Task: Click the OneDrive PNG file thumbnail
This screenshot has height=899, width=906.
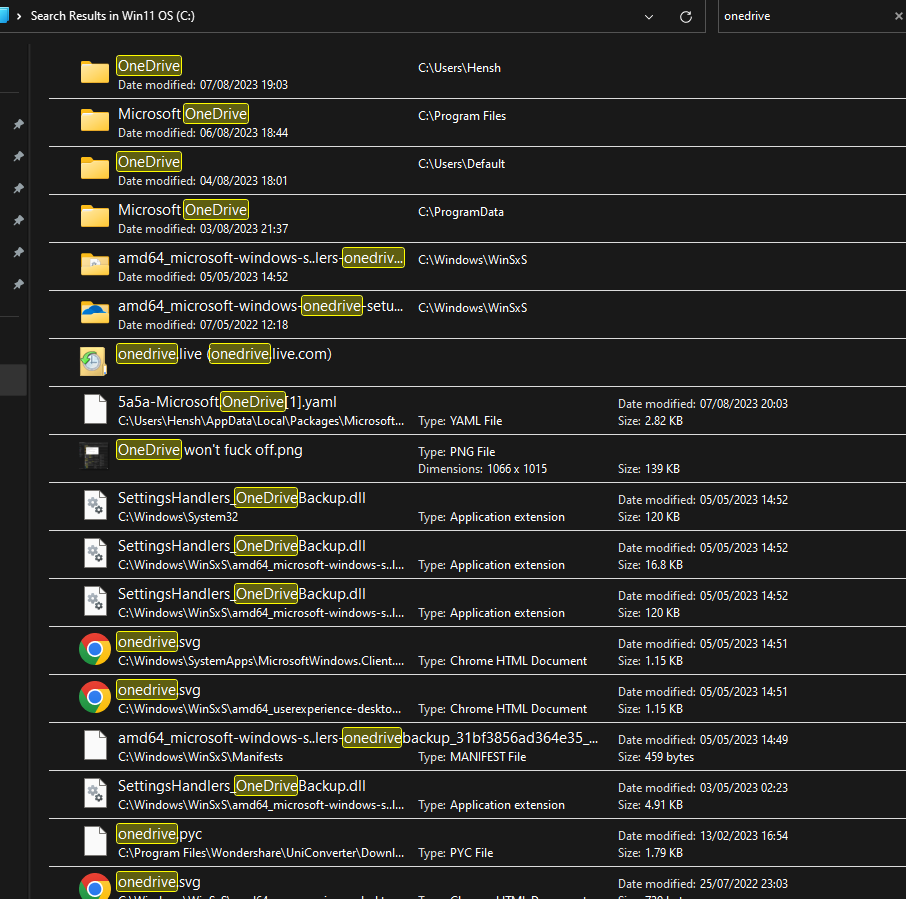Action: click(94, 456)
